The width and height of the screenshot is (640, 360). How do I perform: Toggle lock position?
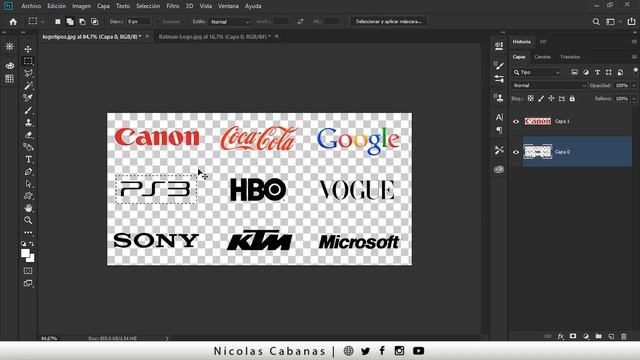[551, 98]
